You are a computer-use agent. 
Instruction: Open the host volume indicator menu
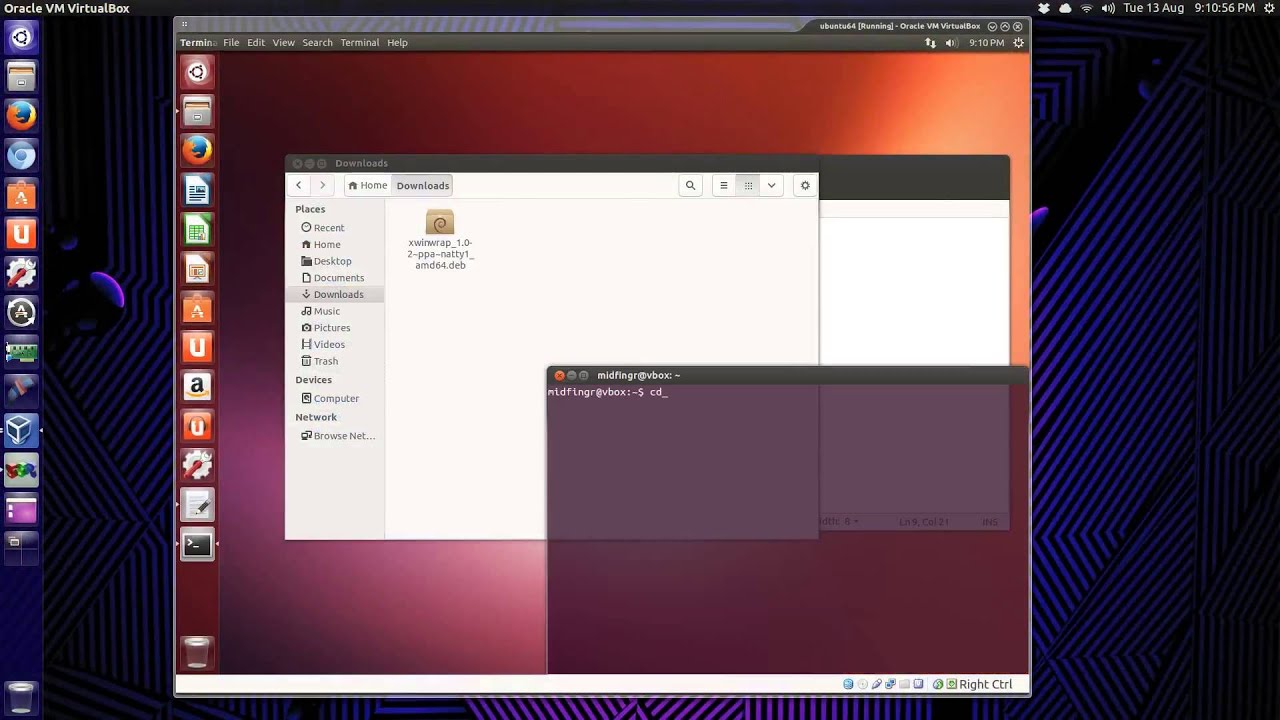click(x=1108, y=8)
